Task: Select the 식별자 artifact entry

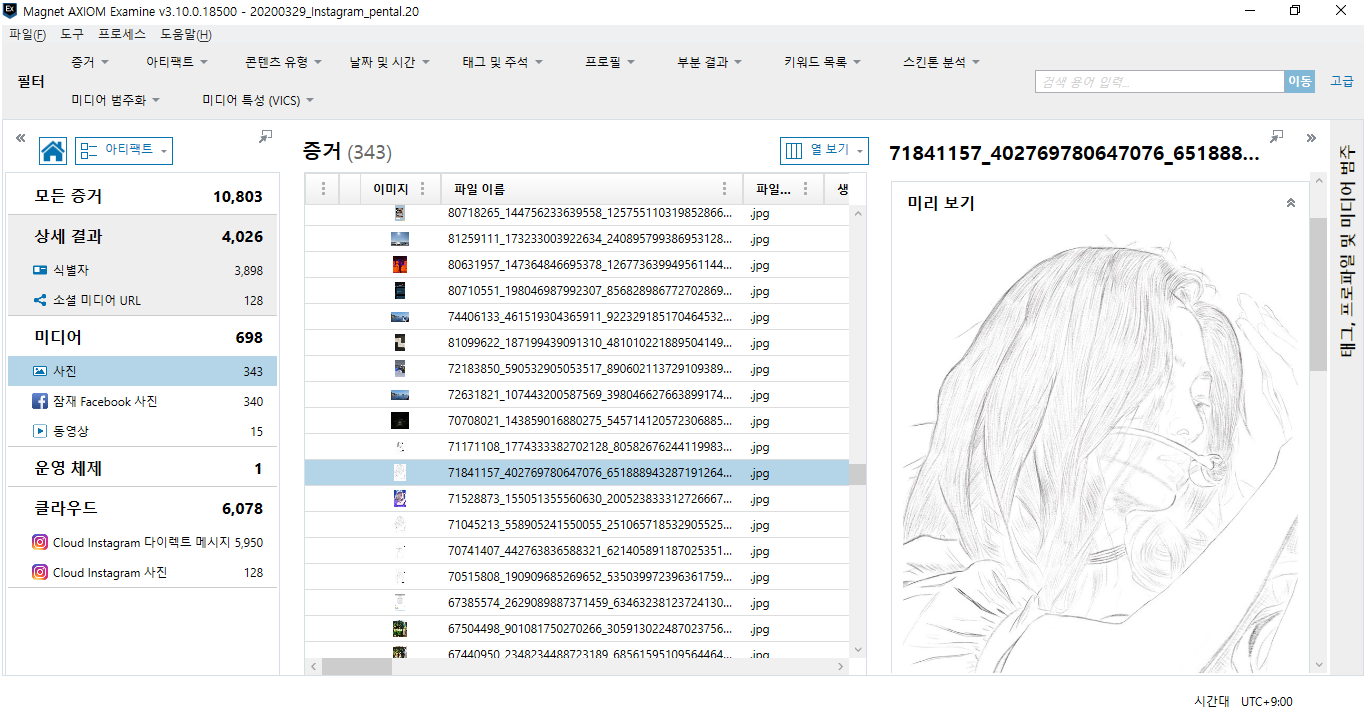Action: point(142,270)
